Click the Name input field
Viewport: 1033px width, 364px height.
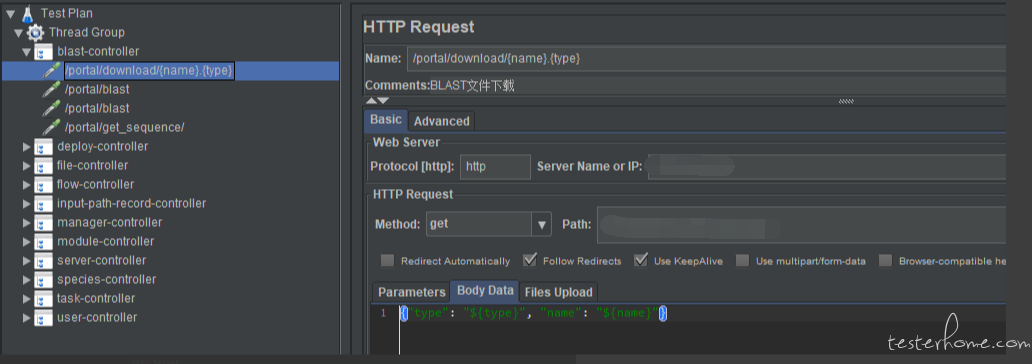pos(706,58)
